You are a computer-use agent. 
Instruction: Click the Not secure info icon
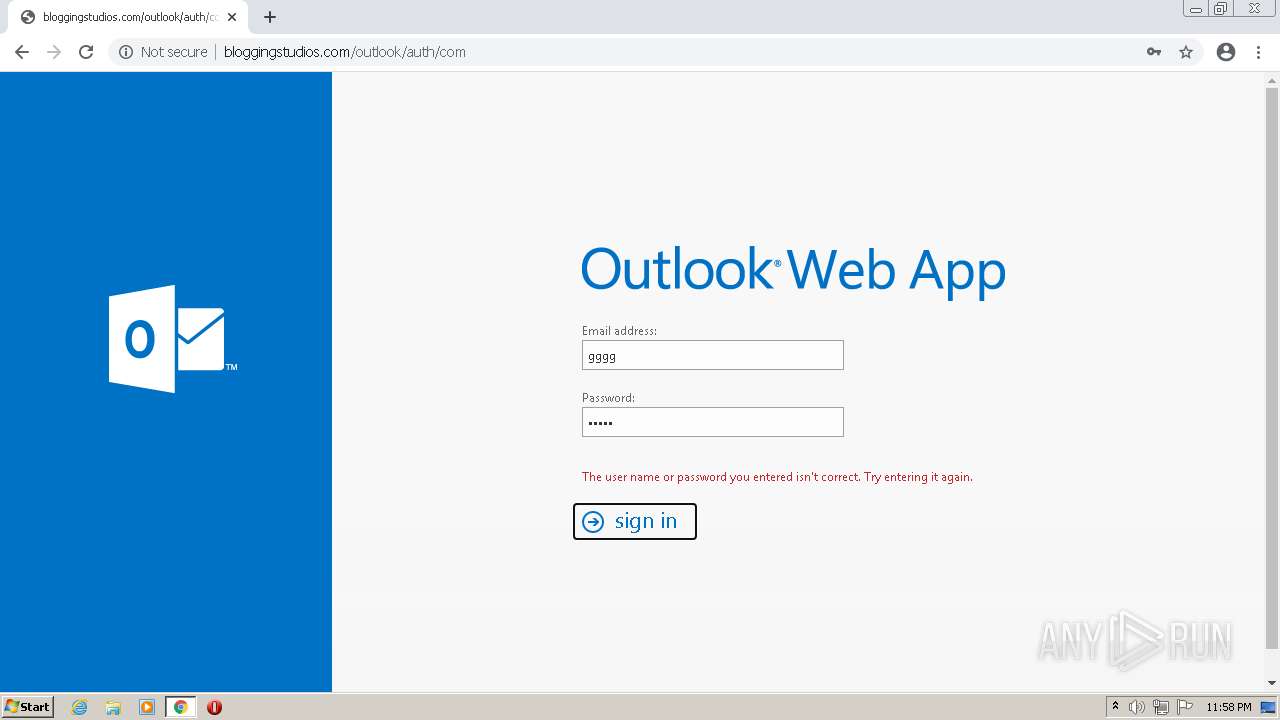coord(126,52)
